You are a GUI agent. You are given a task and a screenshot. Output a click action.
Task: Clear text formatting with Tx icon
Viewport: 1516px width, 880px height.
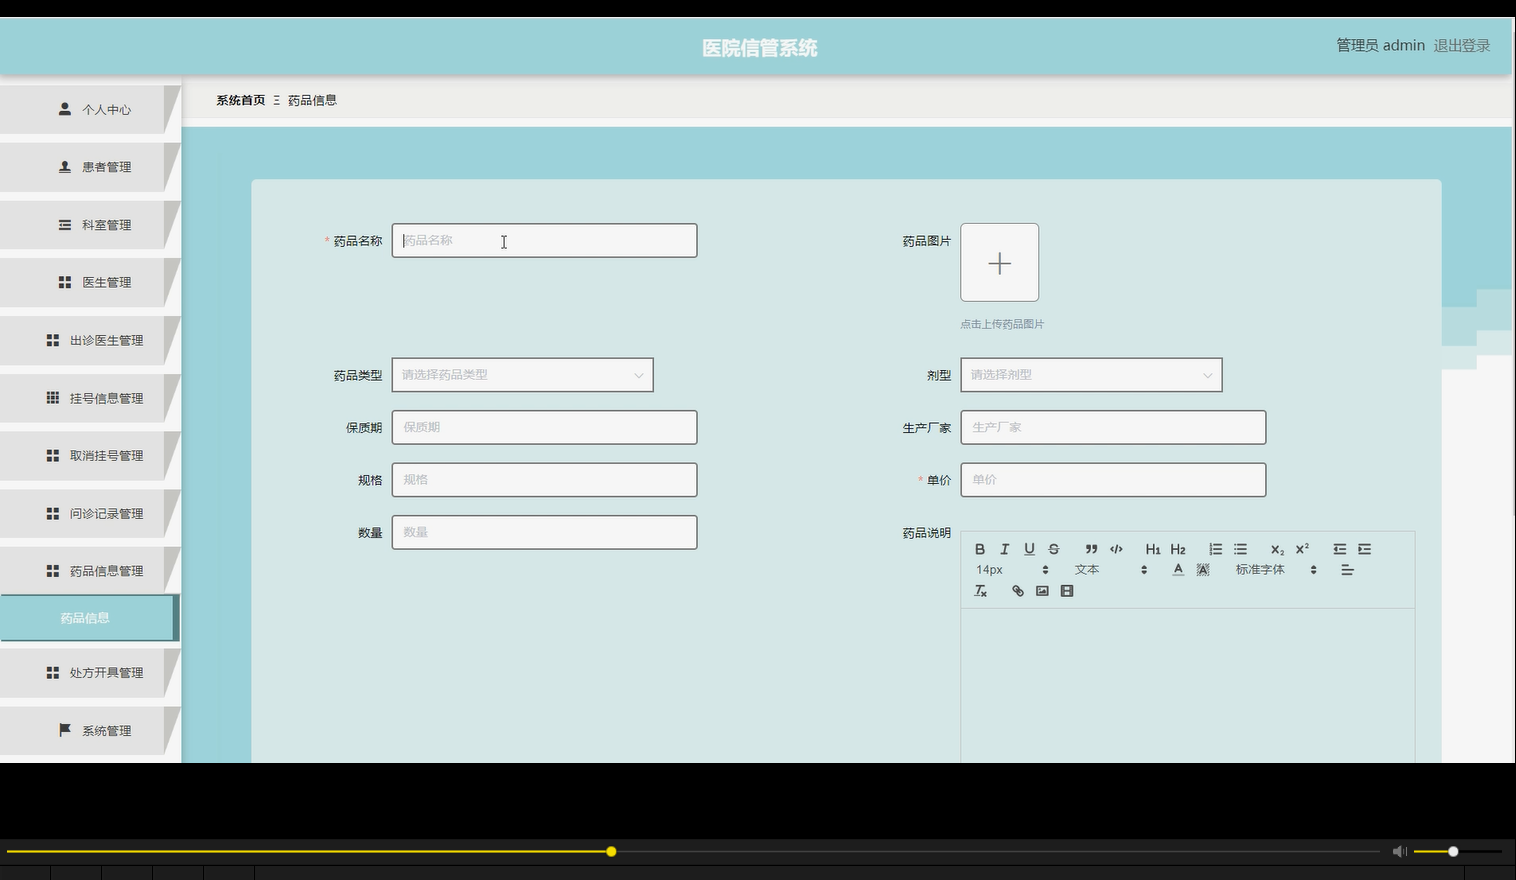coord(980,591)
